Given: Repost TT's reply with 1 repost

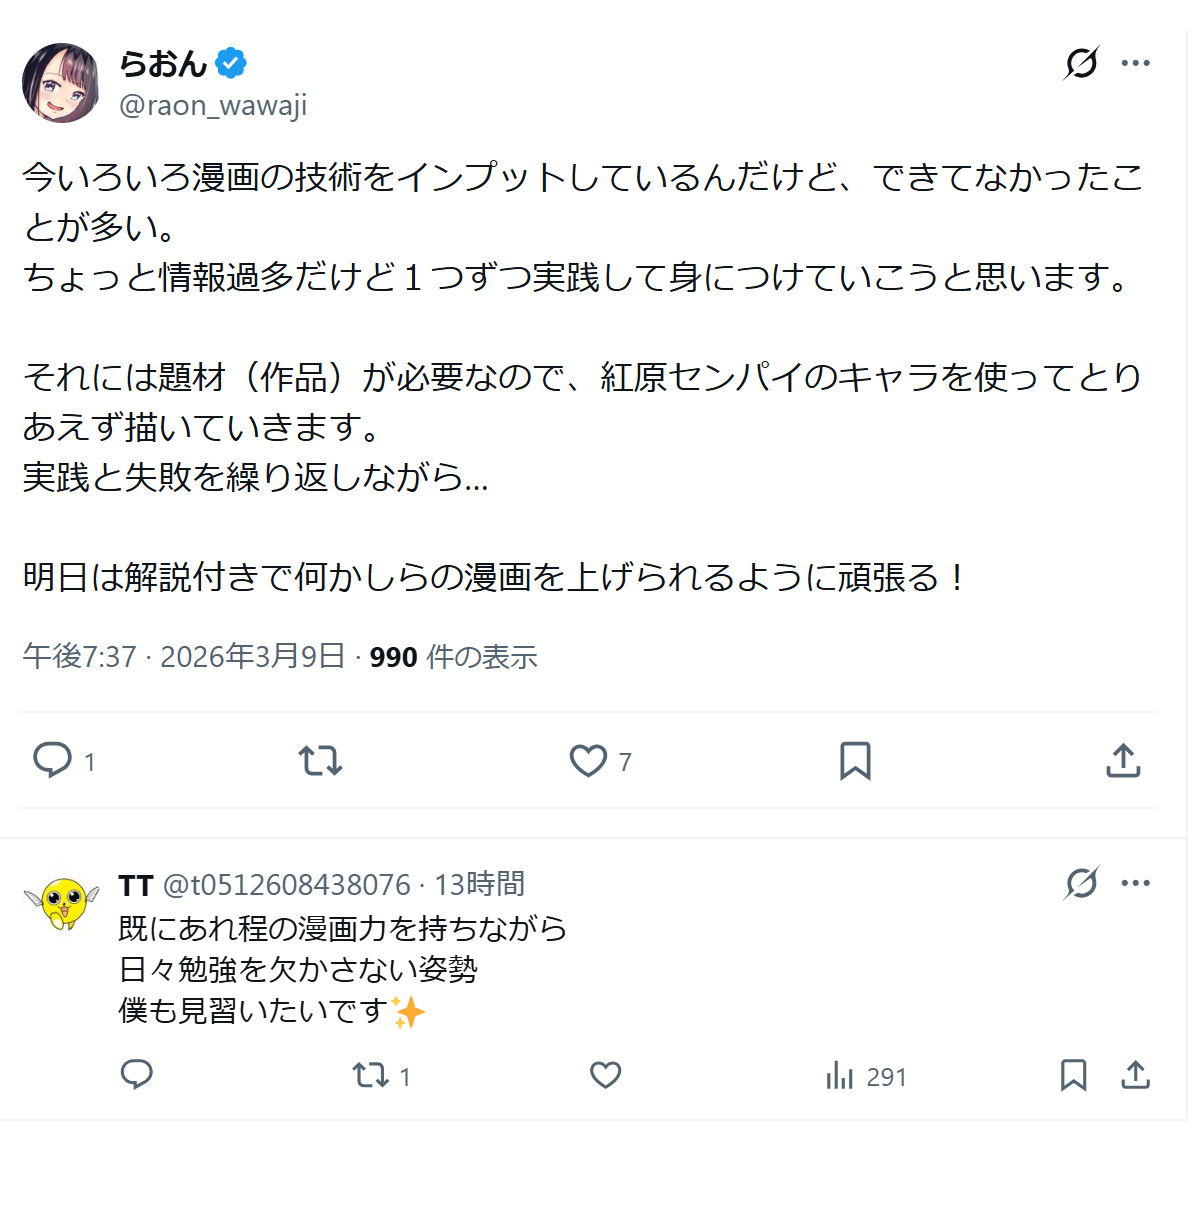Looking at the screenshot, I should point(371,1076).
